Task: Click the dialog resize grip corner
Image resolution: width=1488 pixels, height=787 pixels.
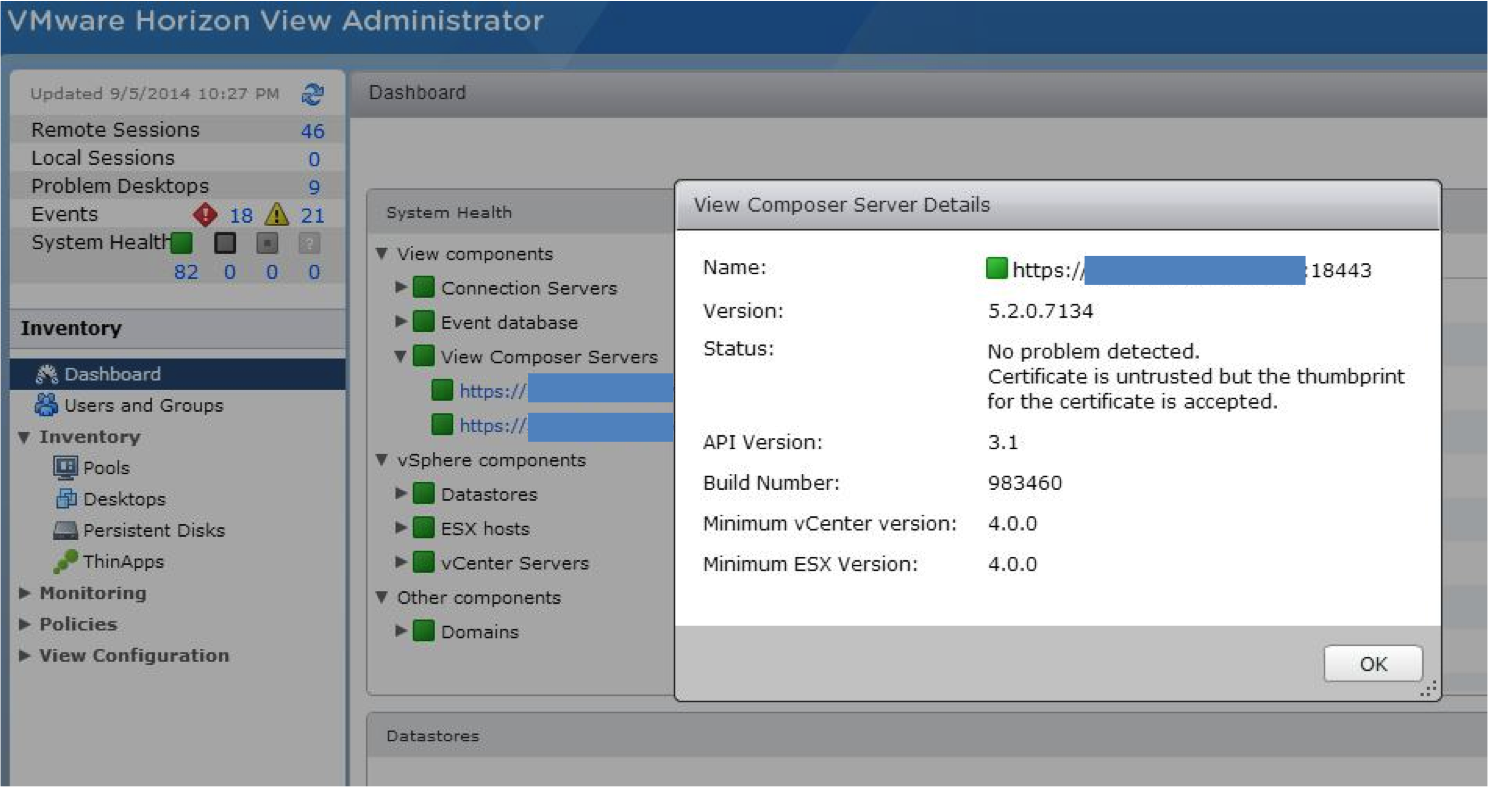Action: [1429, 689]
